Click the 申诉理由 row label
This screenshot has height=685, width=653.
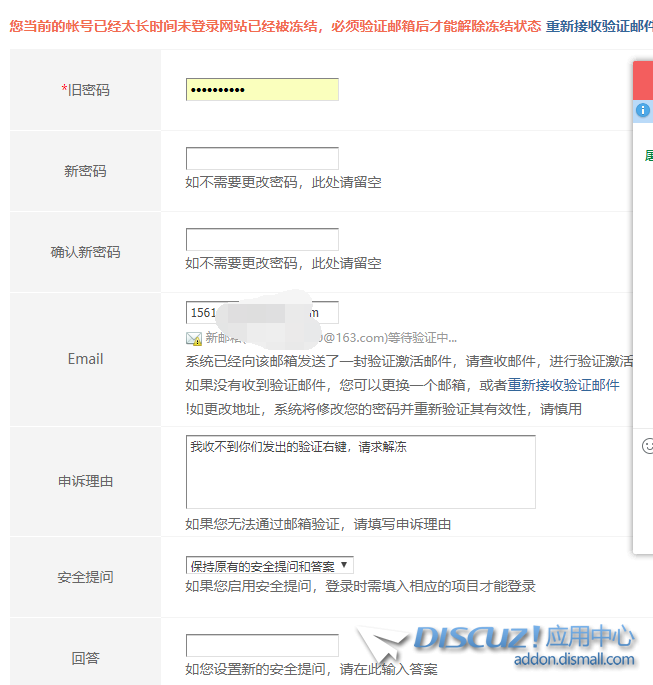85,481
